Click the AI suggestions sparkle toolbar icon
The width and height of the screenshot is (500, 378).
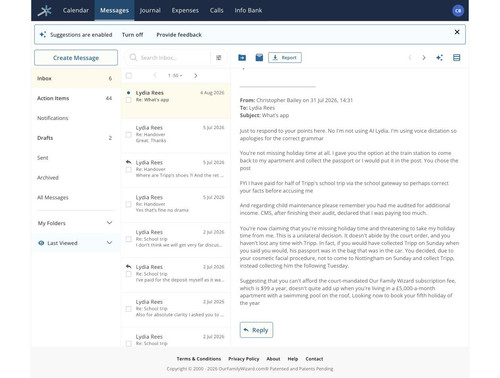(x=439, y=58)
